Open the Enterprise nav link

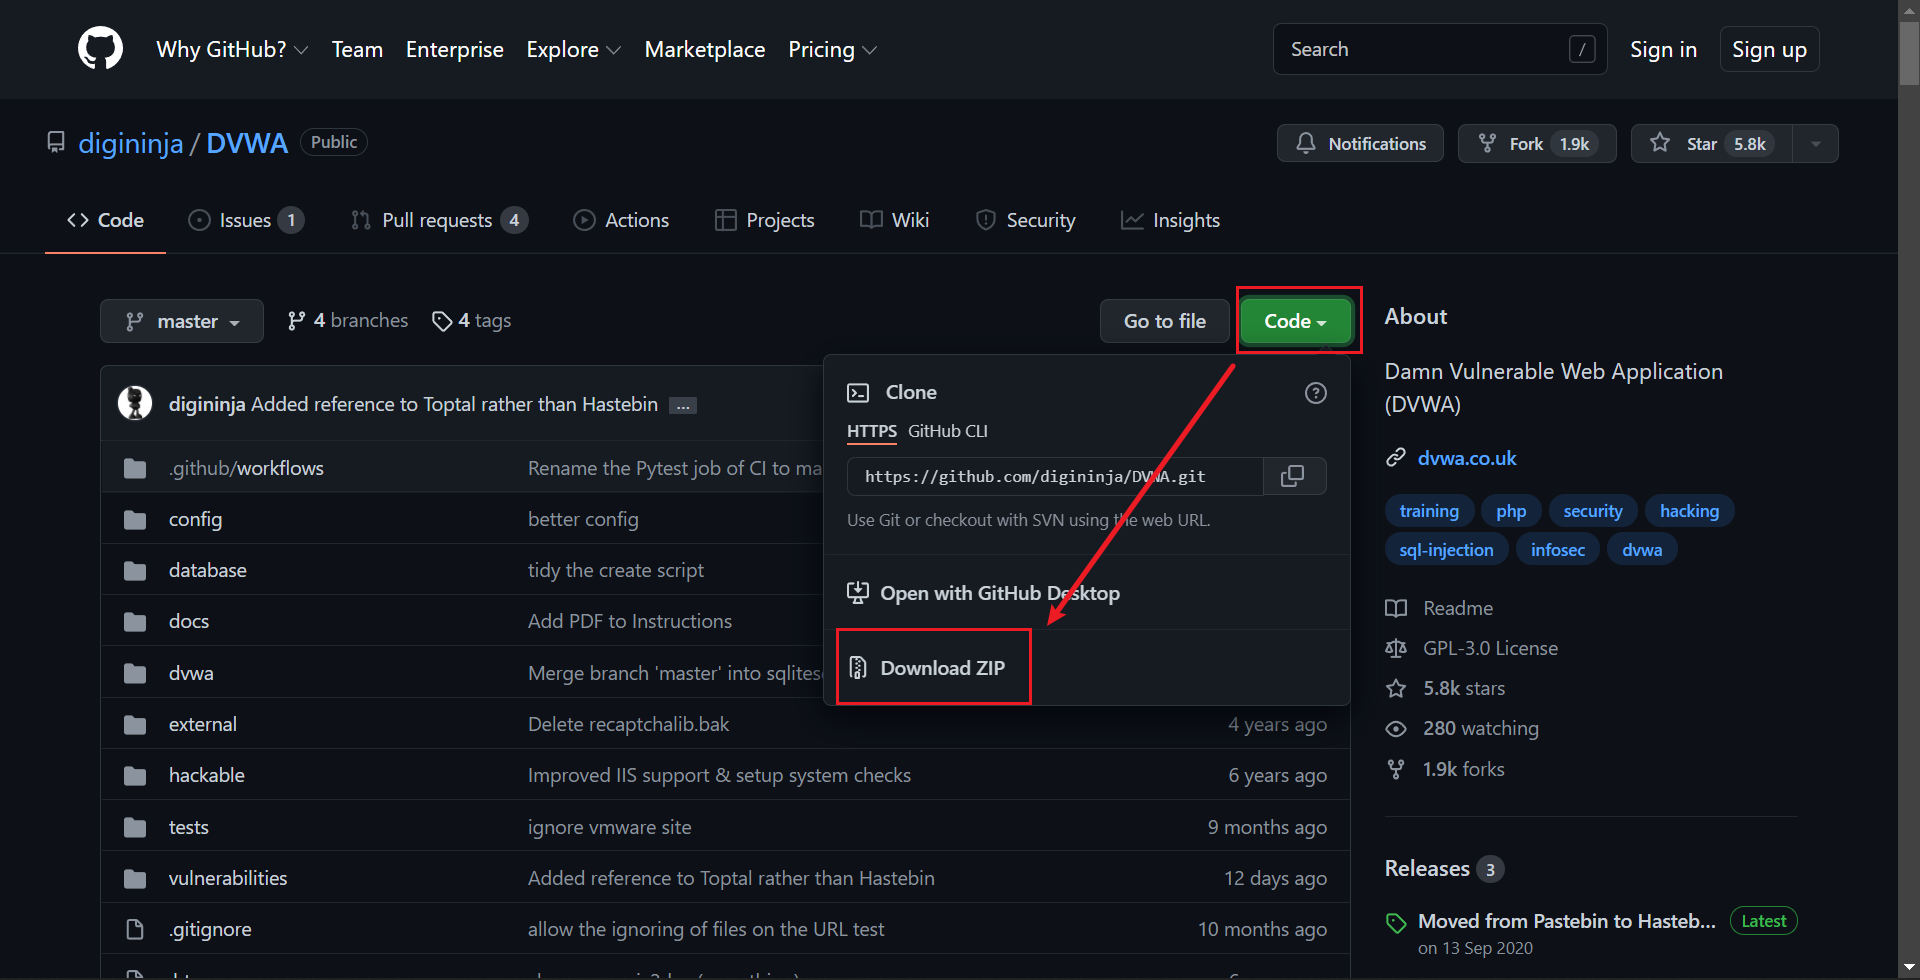455,49
